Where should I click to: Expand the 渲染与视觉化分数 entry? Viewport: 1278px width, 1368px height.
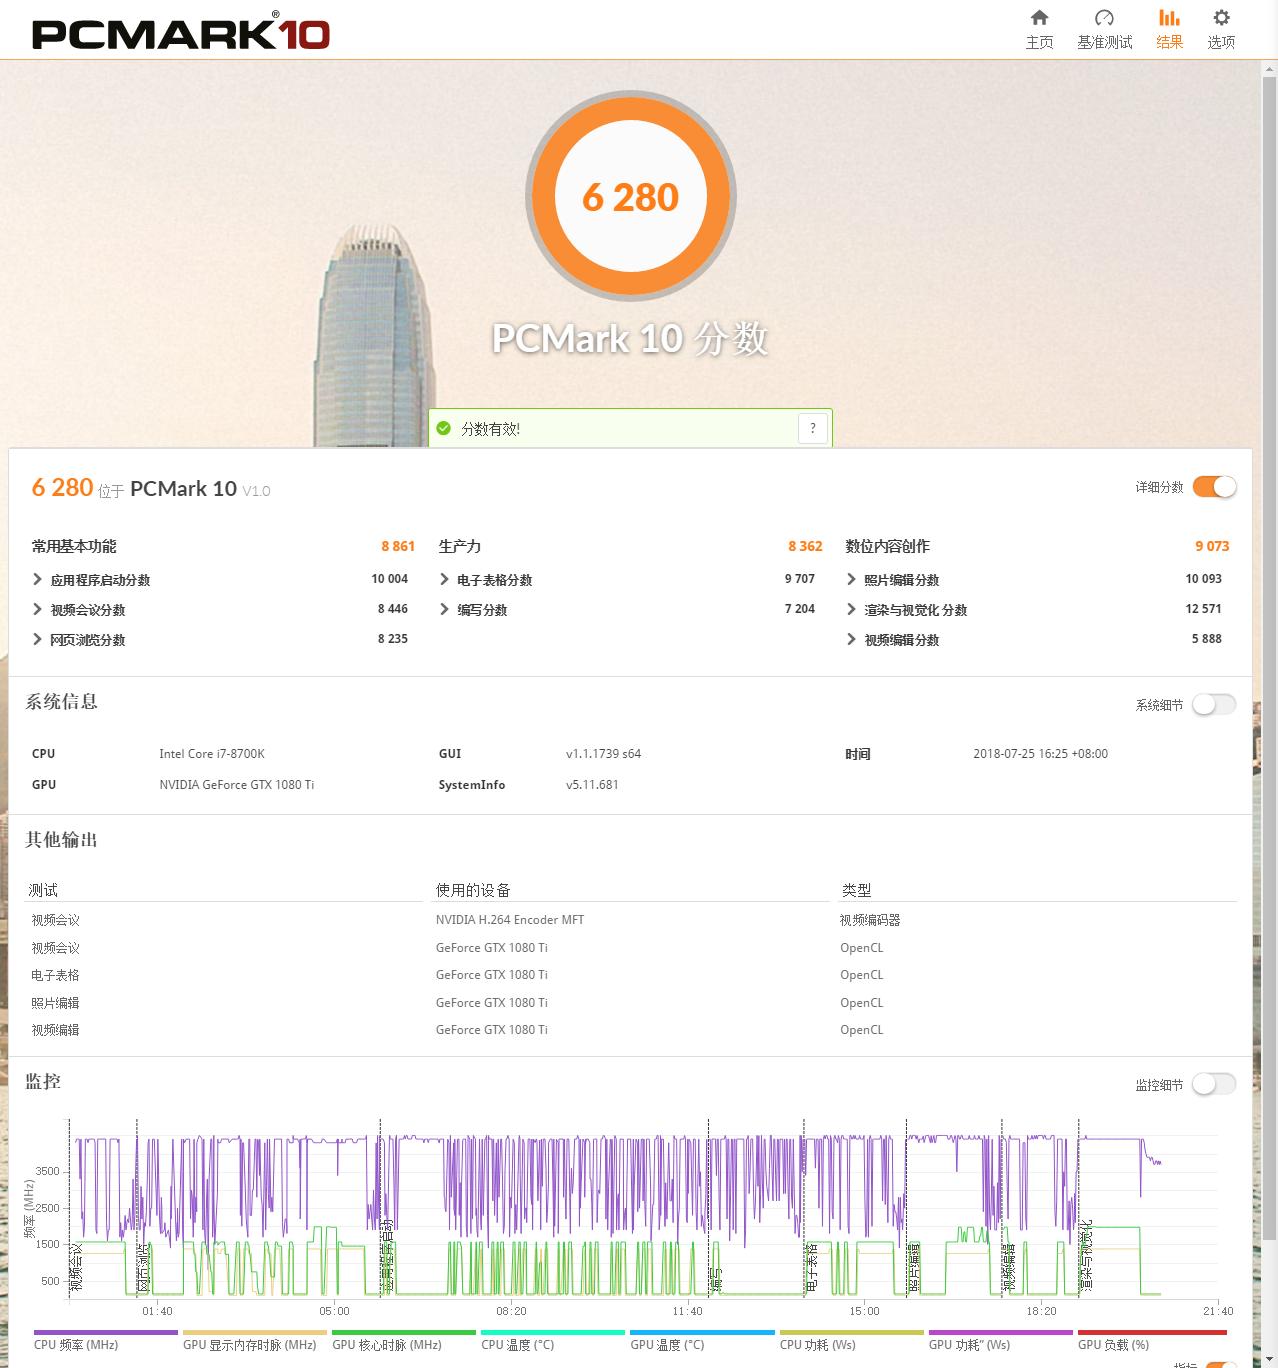pos(915,609)
